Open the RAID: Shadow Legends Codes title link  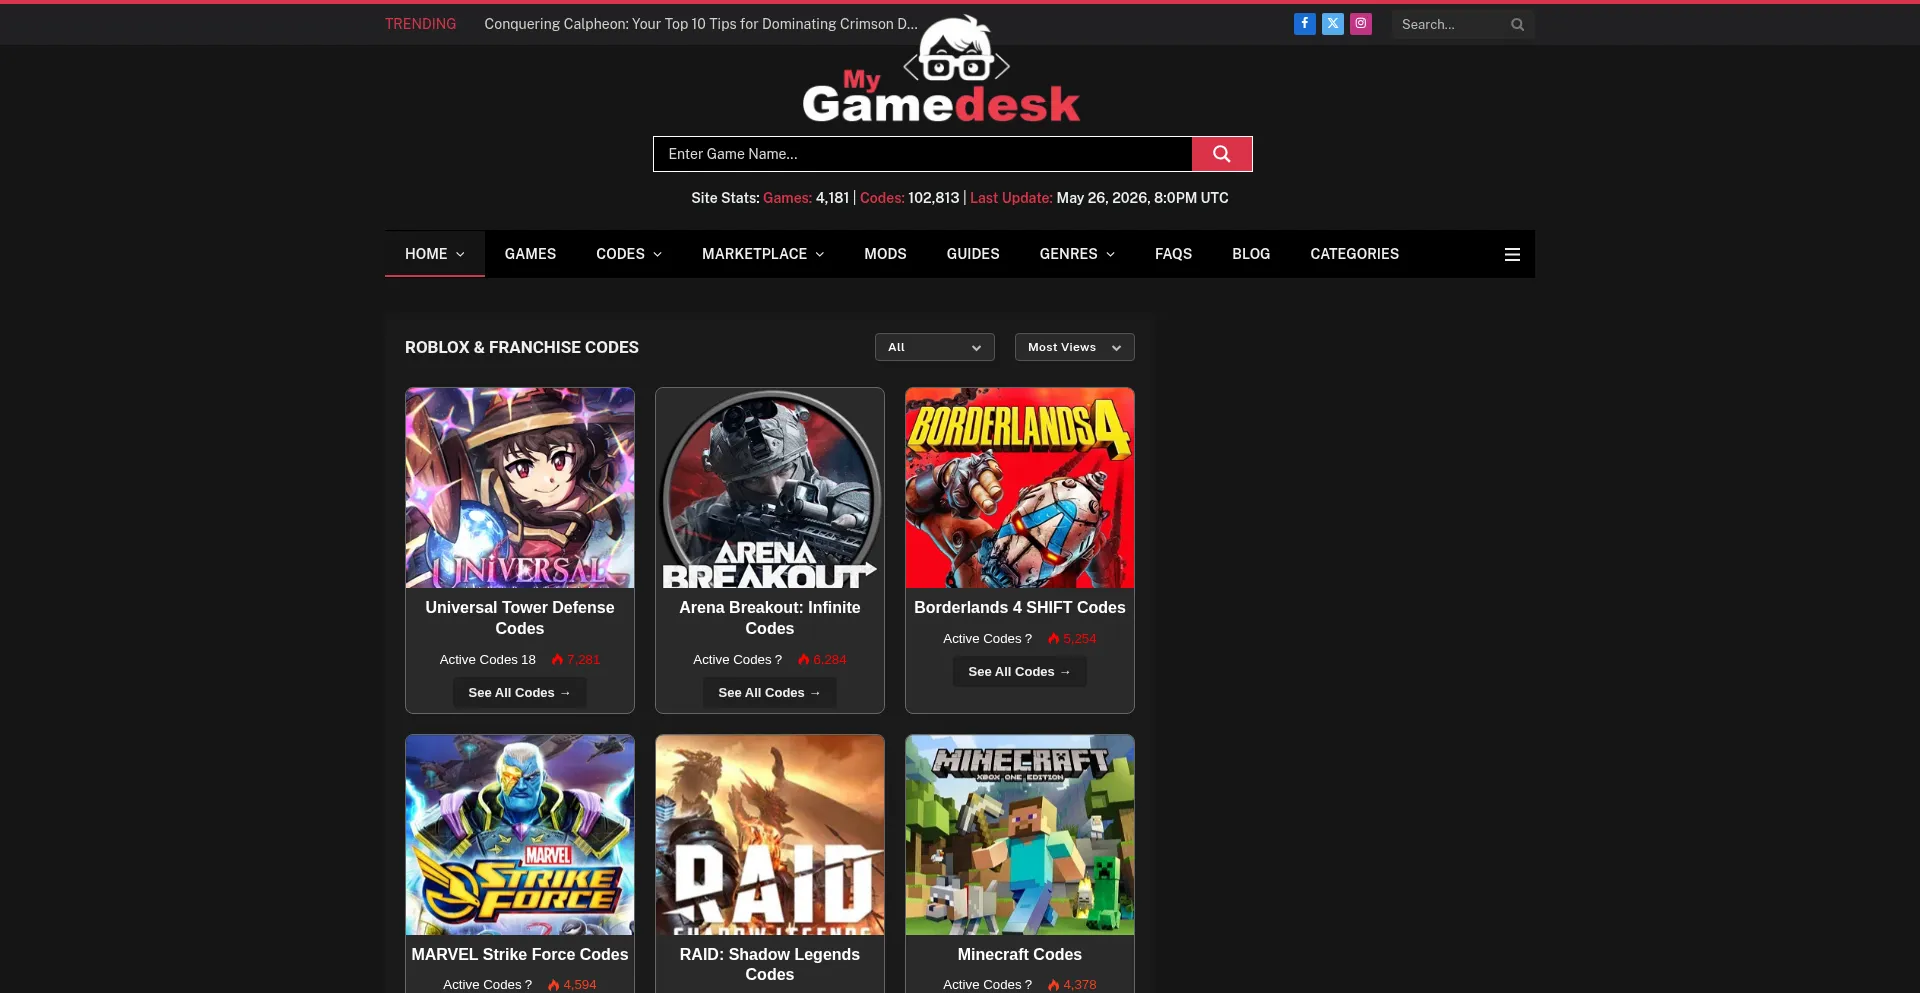pyautogui.click(x=770, y=965)
